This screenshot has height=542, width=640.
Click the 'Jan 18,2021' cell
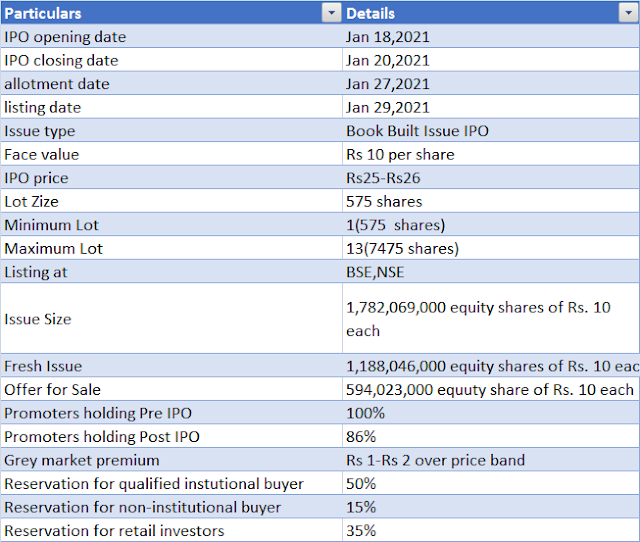[x=491, y=37]
